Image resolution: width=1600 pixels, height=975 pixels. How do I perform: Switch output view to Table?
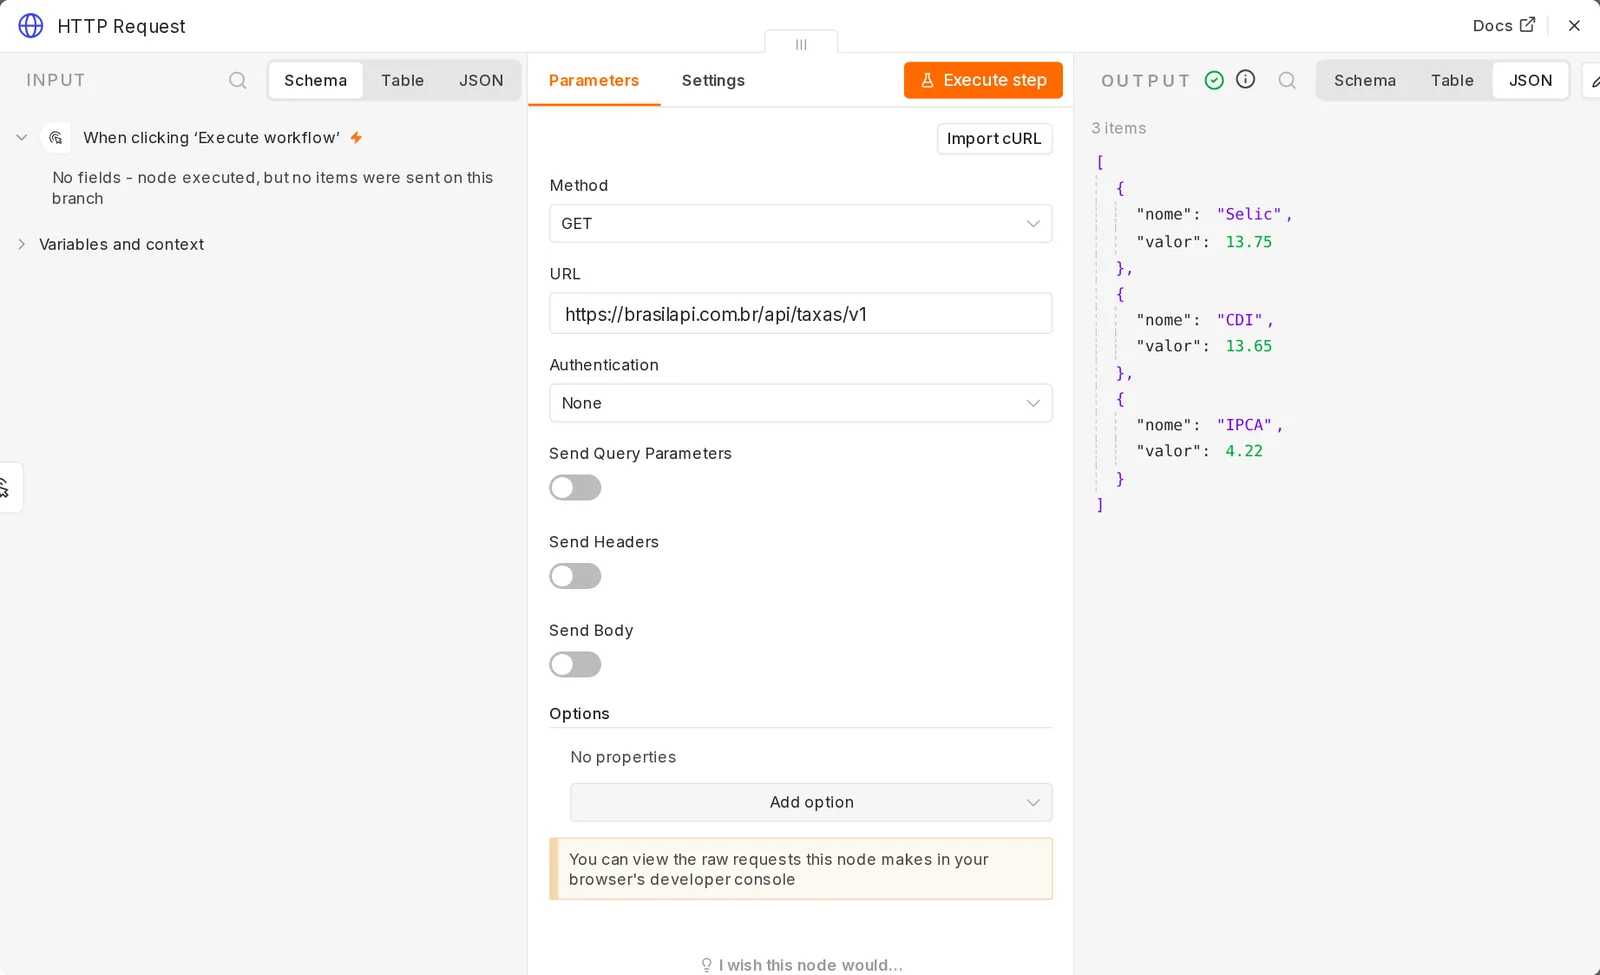click(x=1452, y=80)
